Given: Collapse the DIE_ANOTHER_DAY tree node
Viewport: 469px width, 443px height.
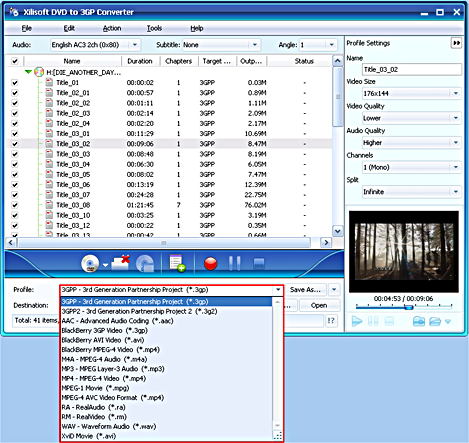Looking at the screenshot, I should [28, 72].
